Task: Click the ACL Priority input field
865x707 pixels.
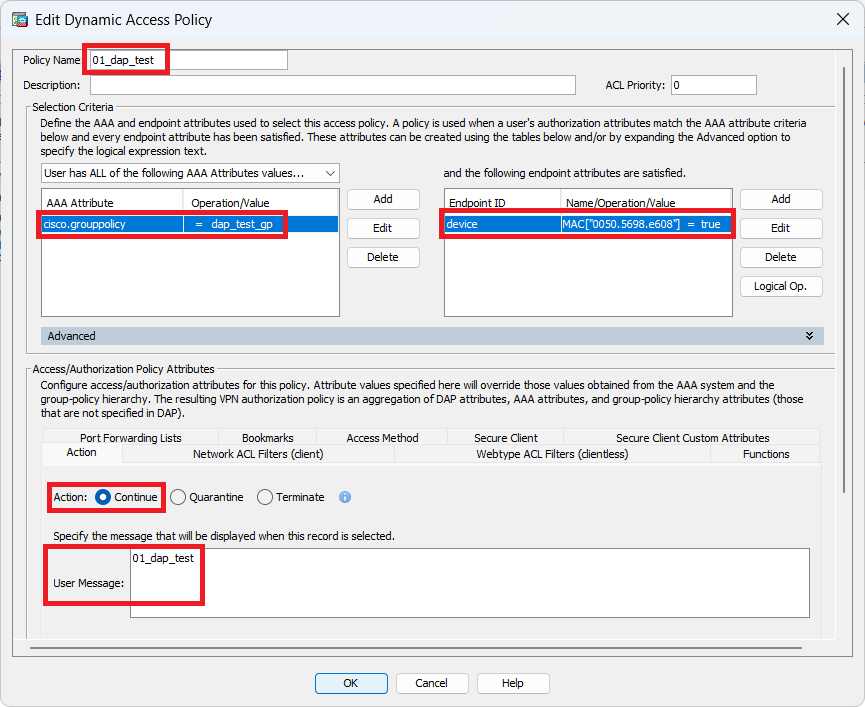Action: [x=713, y=85]
